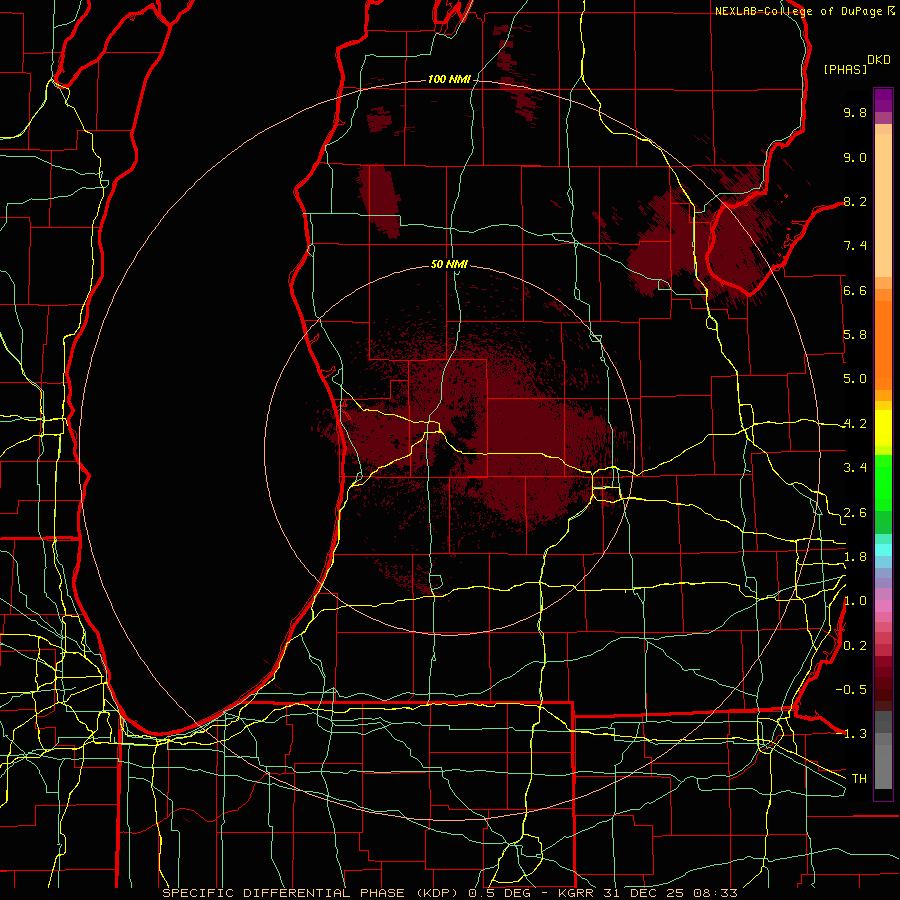This screenshot has width=900, height=900.
Task: Click the 8.2 scale value
Action: pyautogui.click(x=855, y=201)
